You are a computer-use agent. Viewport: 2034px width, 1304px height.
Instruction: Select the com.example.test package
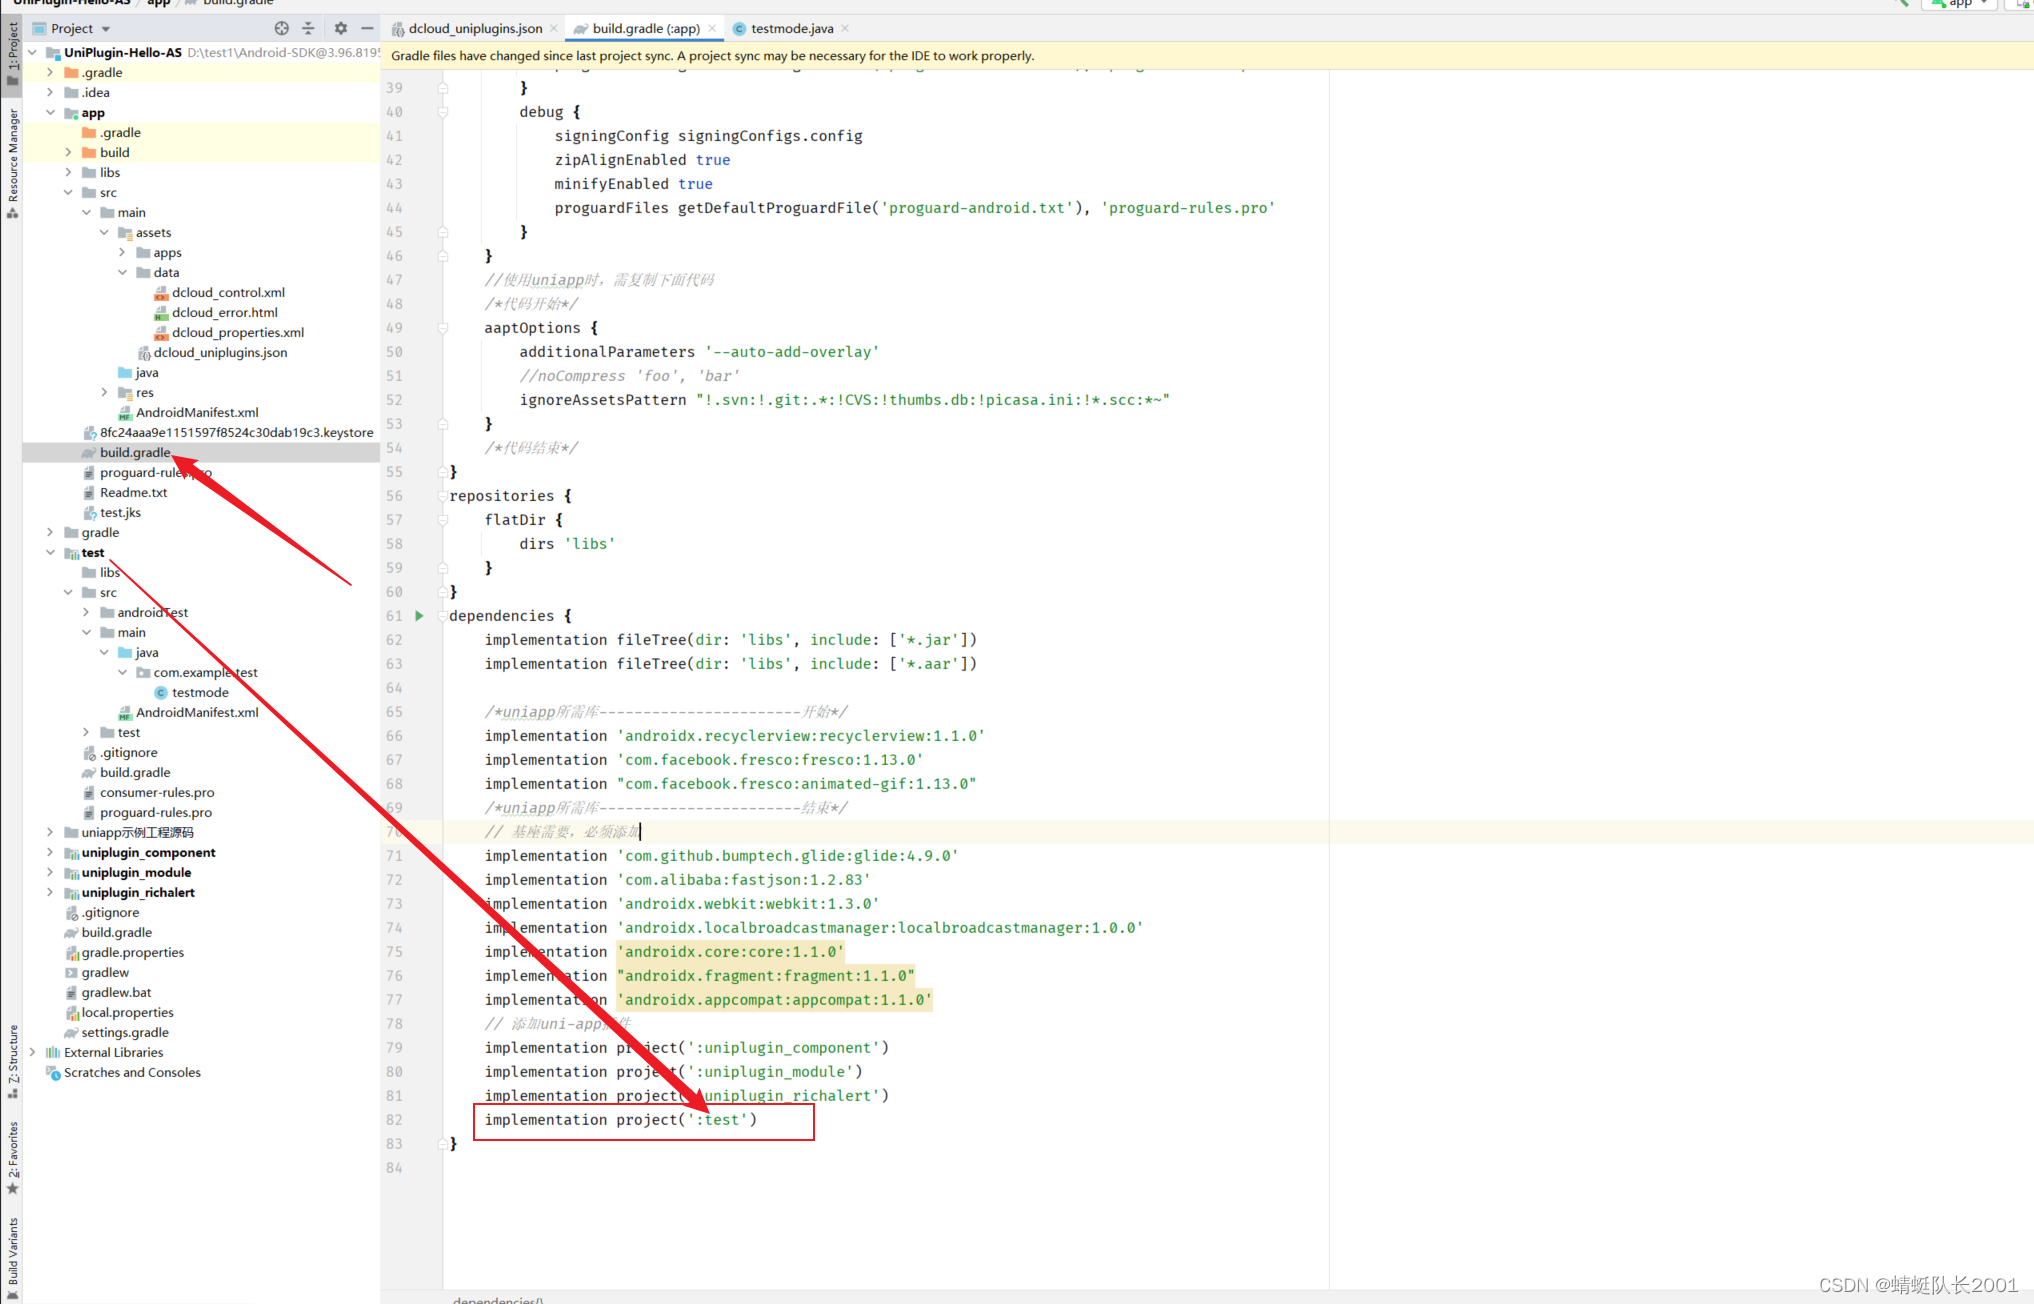click(x=205, y=672)
